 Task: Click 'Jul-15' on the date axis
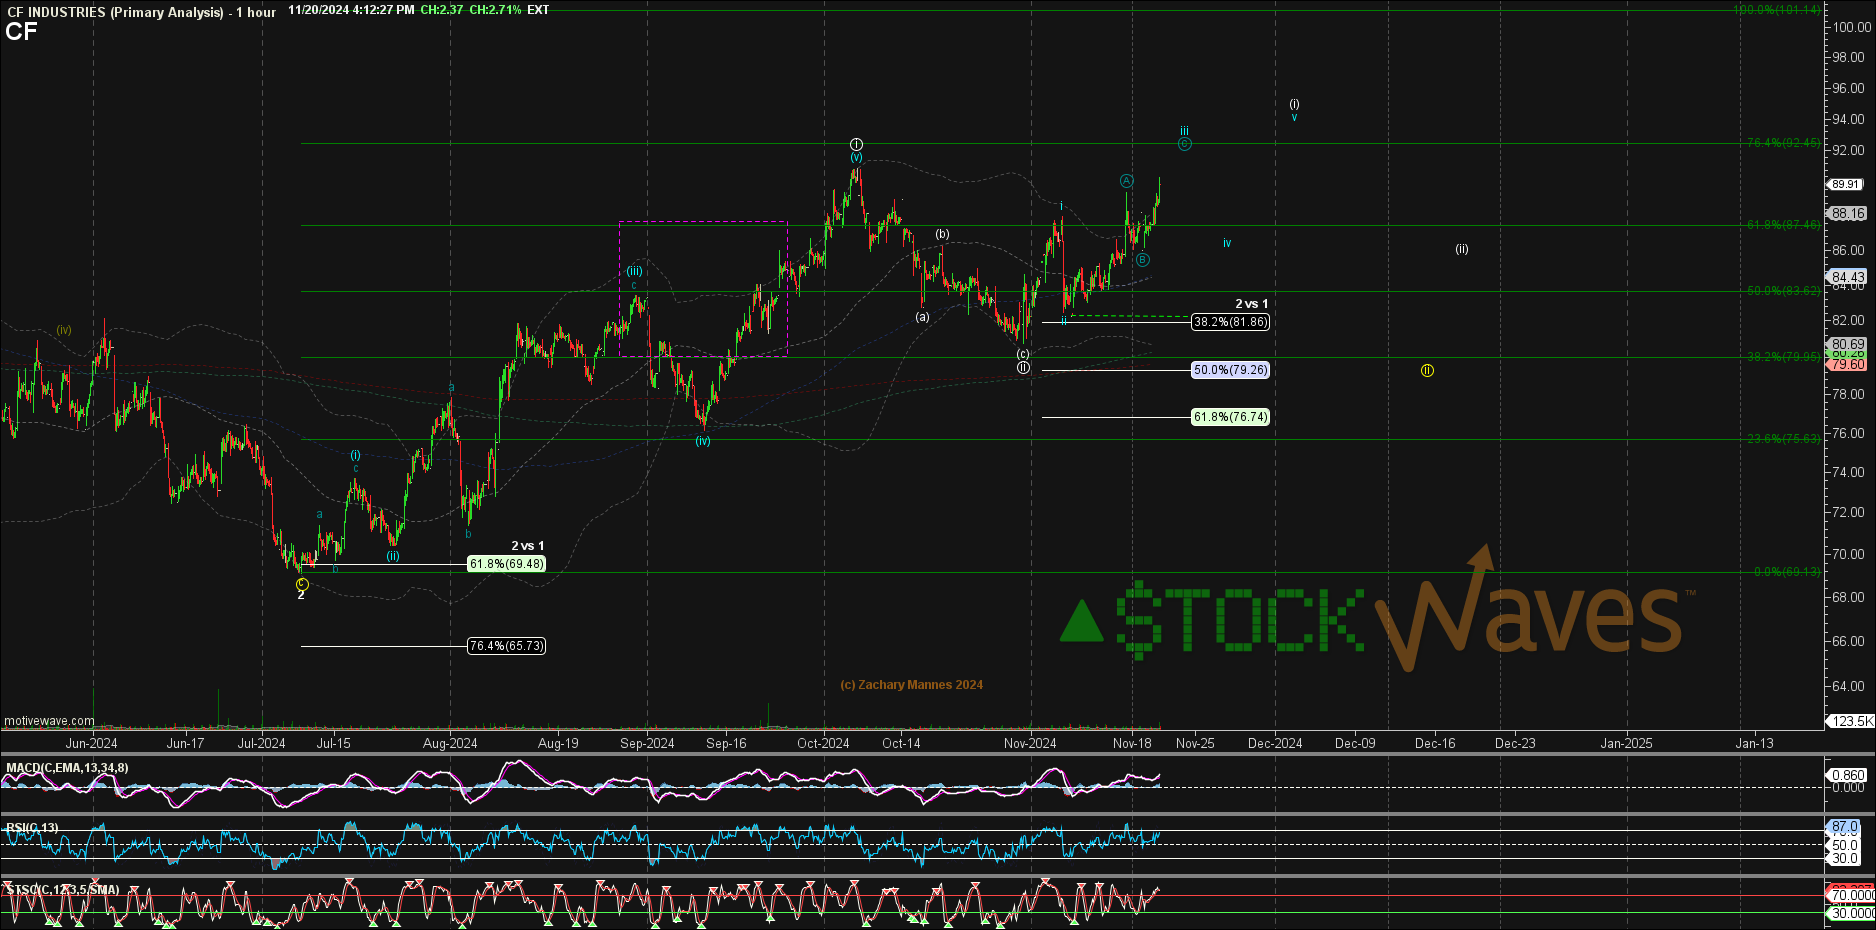334,743
